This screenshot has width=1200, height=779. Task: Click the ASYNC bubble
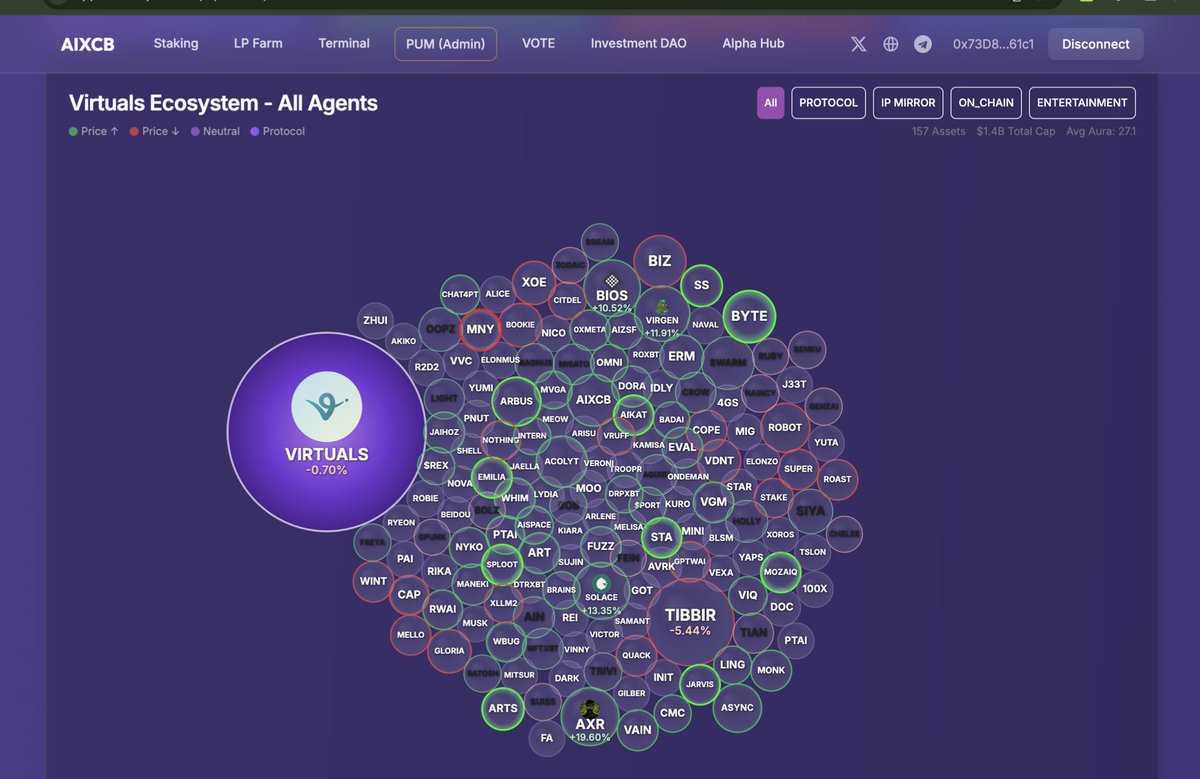coord(737,708)
